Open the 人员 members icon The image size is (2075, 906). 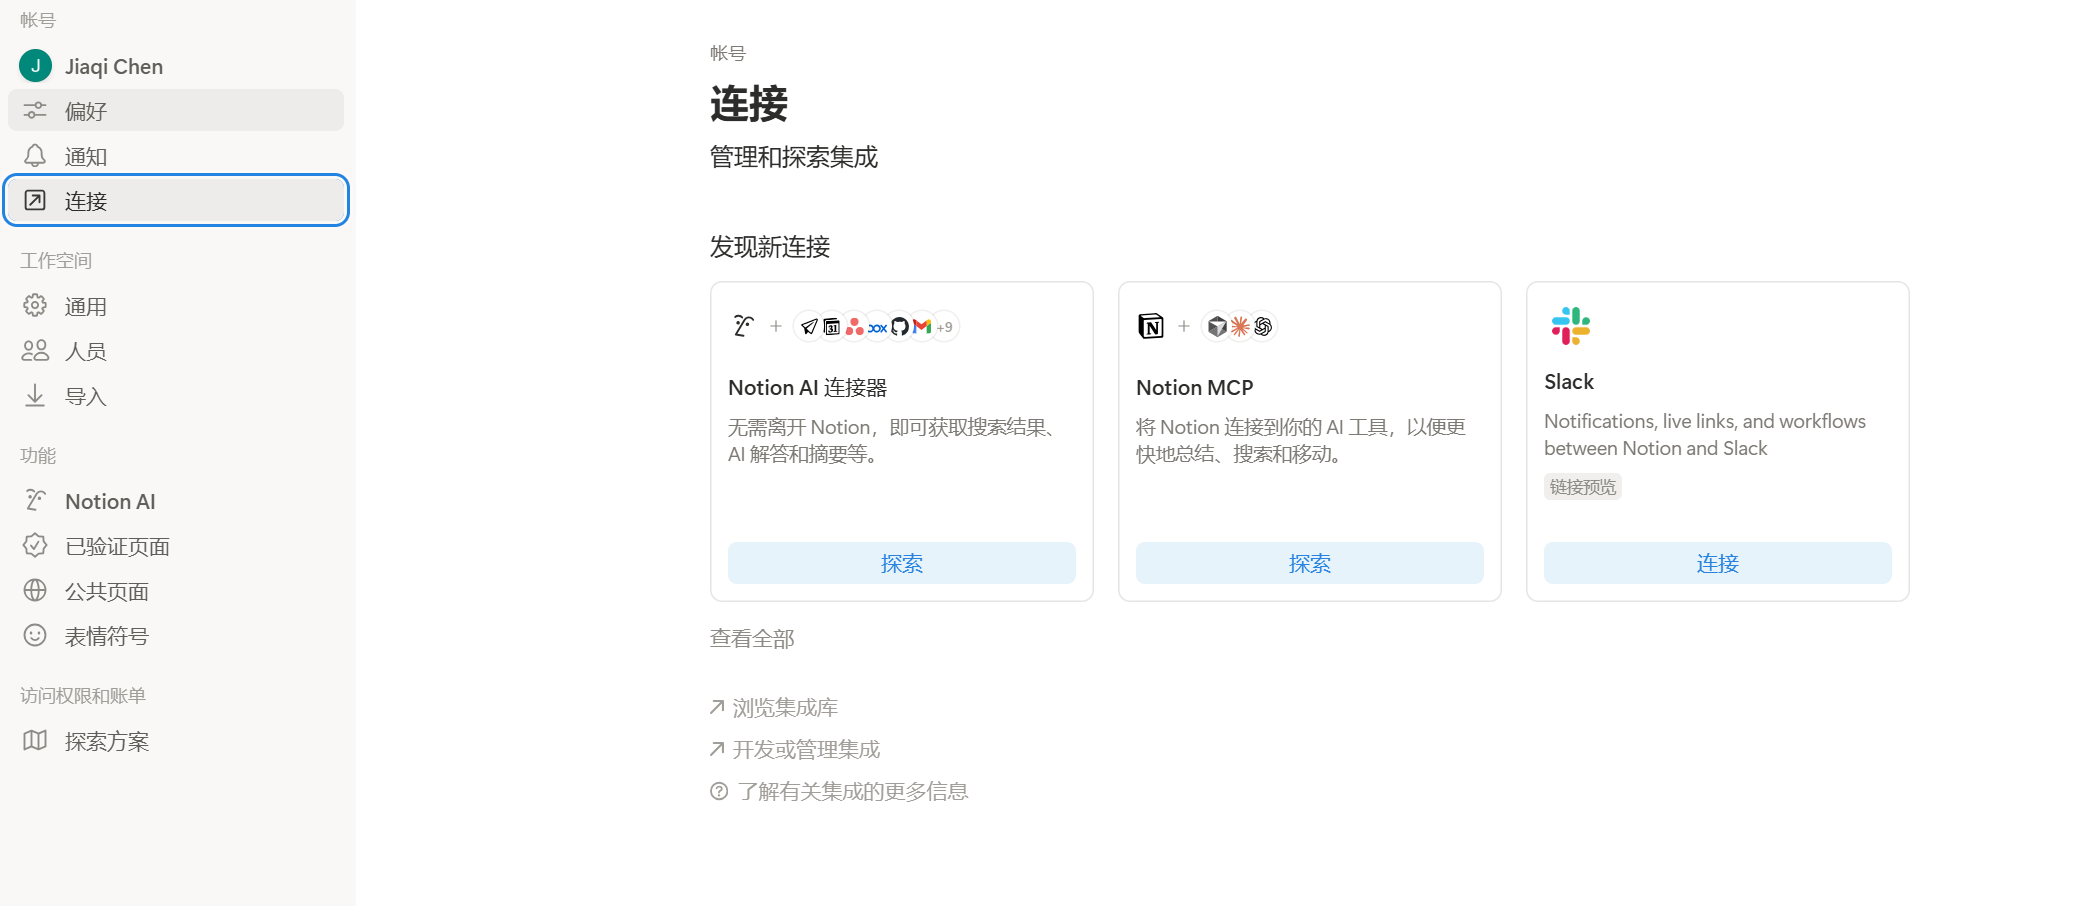(x=35, y=351)
